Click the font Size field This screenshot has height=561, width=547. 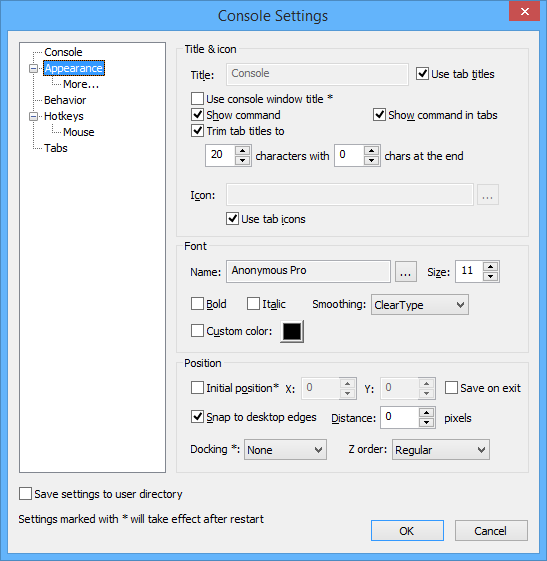[x=469, y=272]
